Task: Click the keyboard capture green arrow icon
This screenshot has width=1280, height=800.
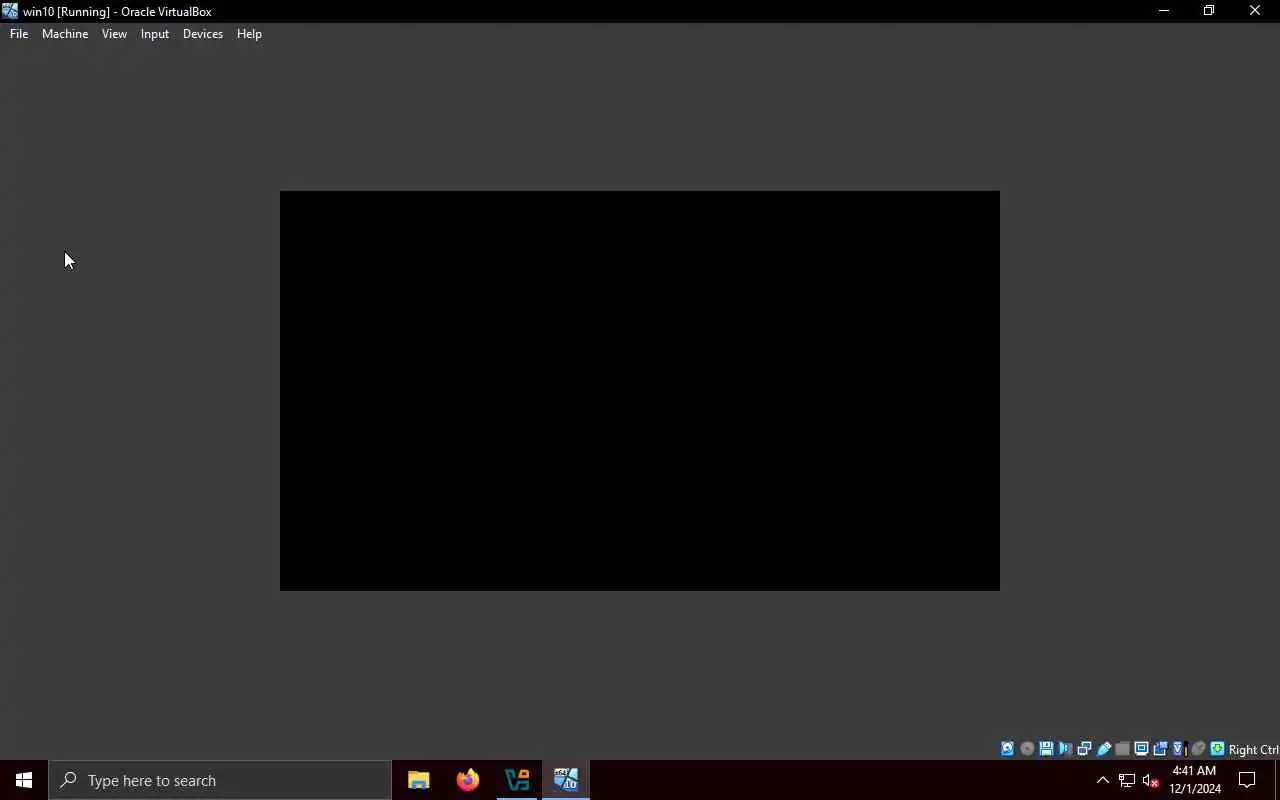Action: pos(1217,749)
